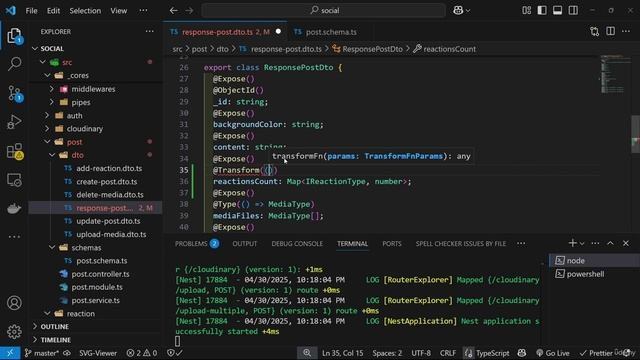
Task: Expand the middlewares folder
Action: point(52,89)
